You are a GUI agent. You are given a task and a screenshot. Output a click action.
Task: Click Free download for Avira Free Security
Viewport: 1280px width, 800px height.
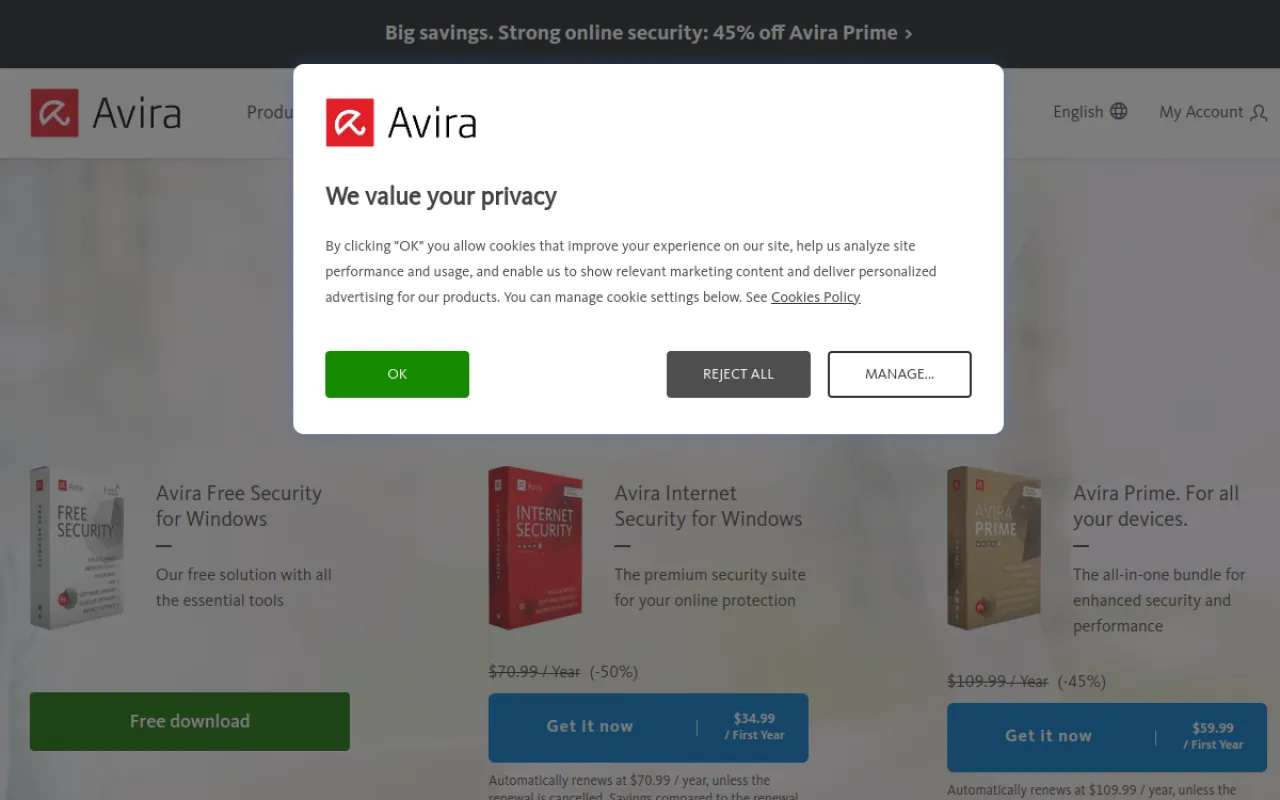189,721
